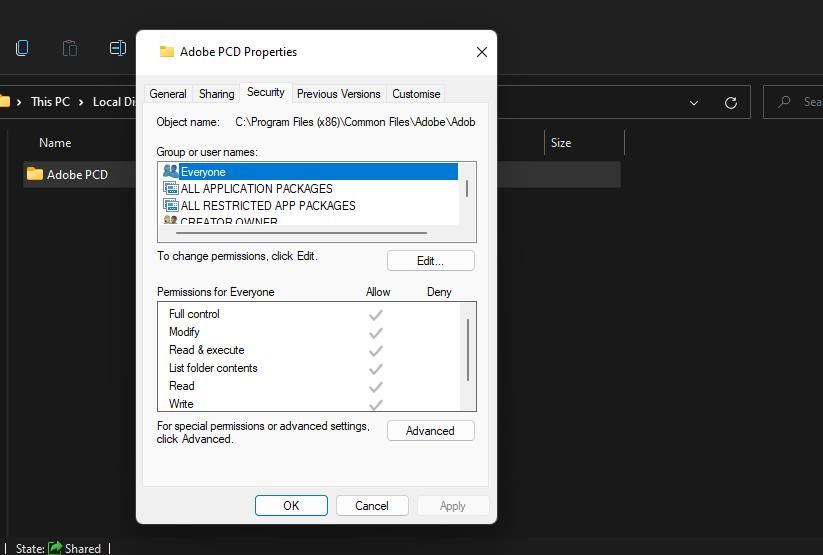Open the Customise tab
This screenshot has width=823, height=555.
[x=416, y=94]
